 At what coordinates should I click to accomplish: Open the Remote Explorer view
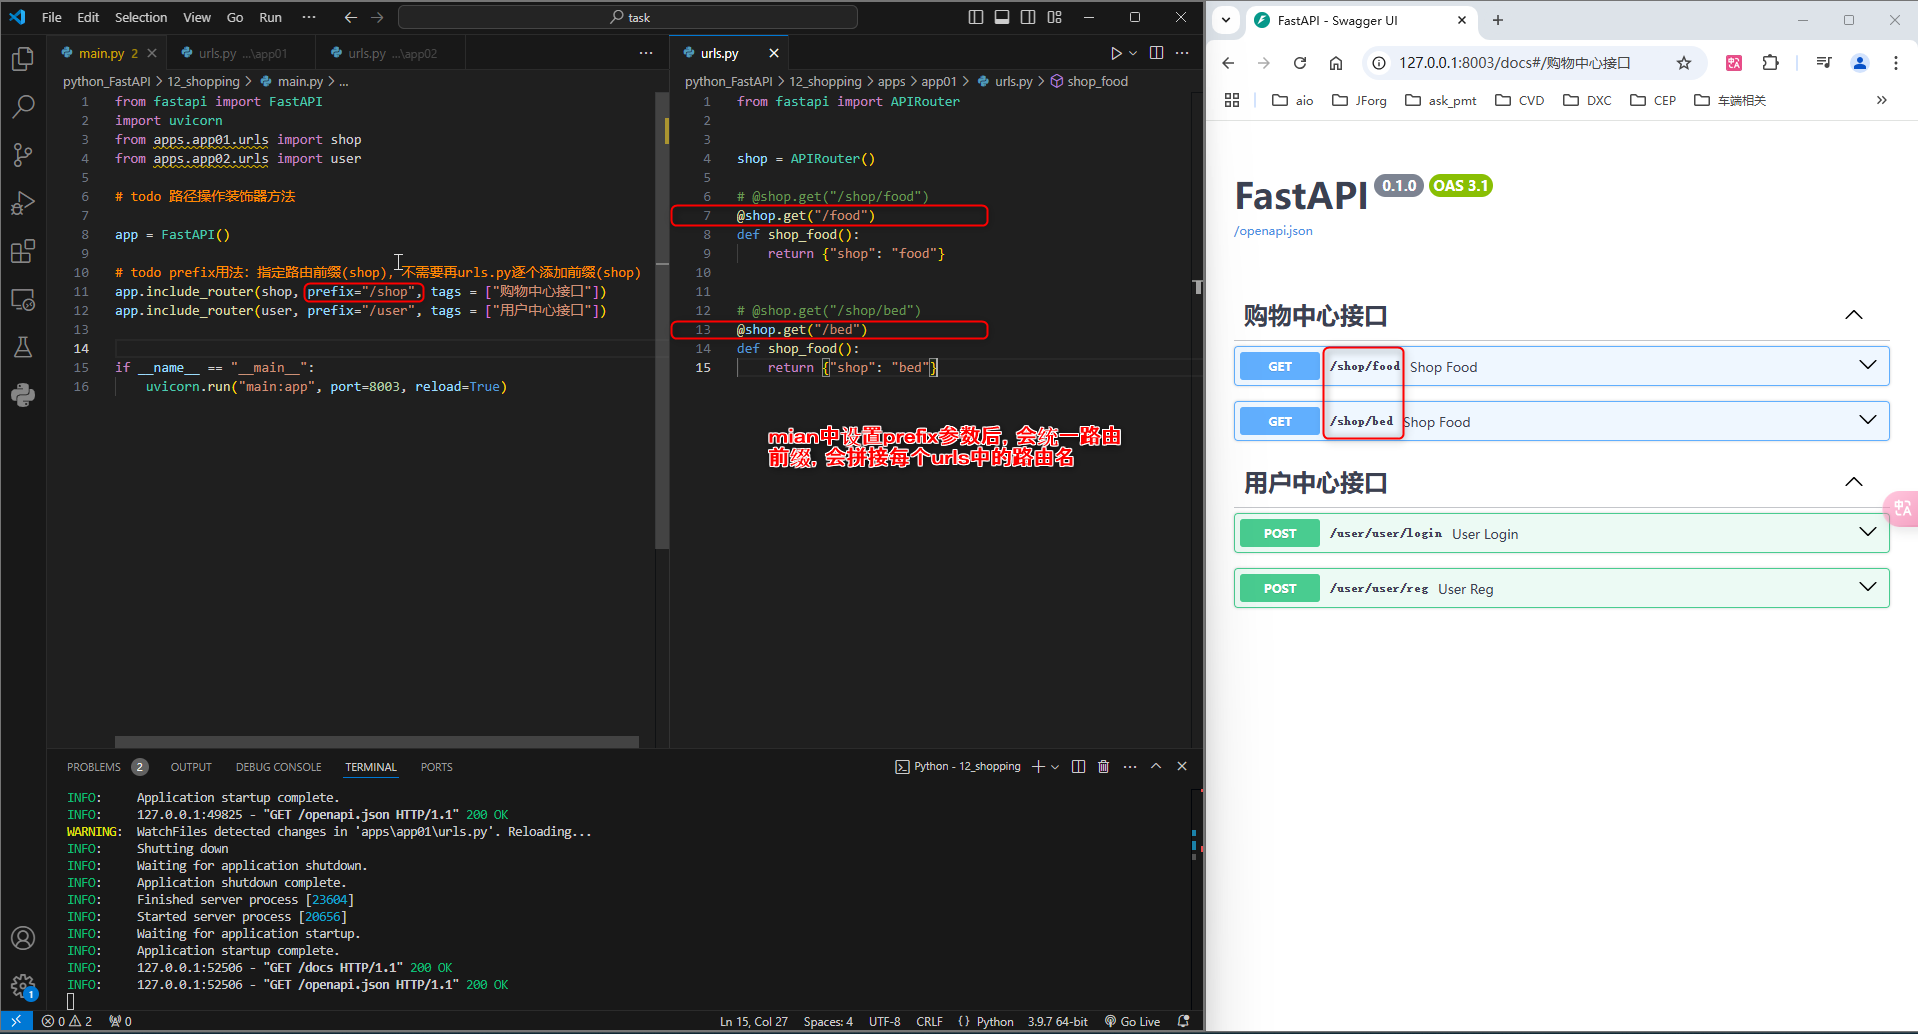pos(23,299)
